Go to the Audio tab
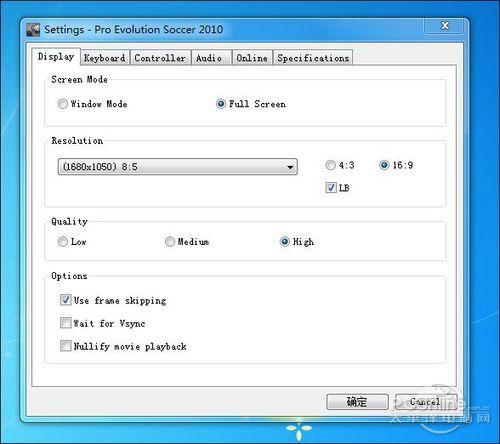The height and width of the screenshot is (444, 500). [209, 58]
